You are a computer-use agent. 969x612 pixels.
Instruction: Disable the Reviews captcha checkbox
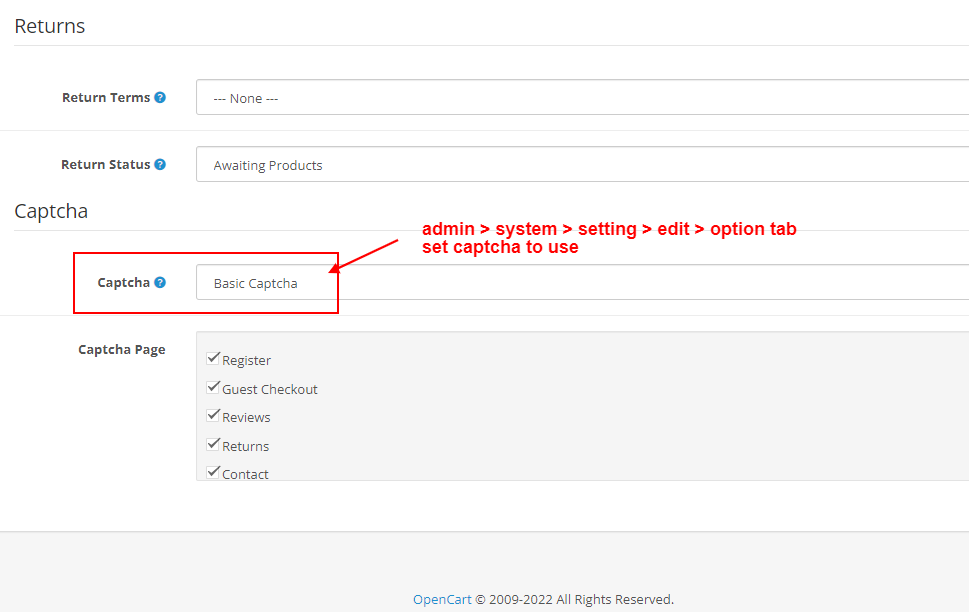coord(213,415)
